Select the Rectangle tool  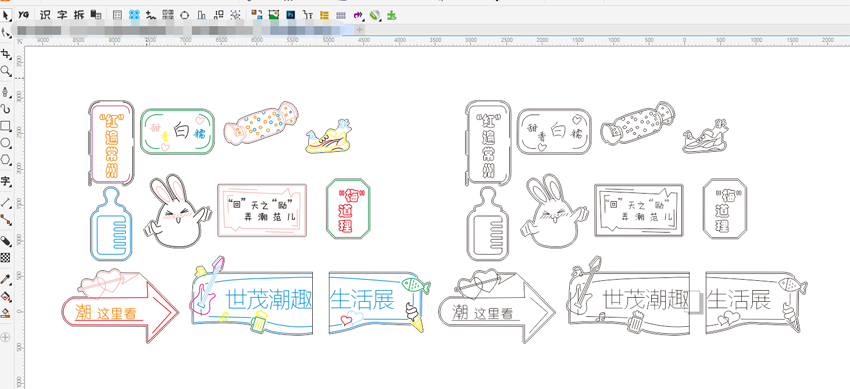tap(5, 126)
